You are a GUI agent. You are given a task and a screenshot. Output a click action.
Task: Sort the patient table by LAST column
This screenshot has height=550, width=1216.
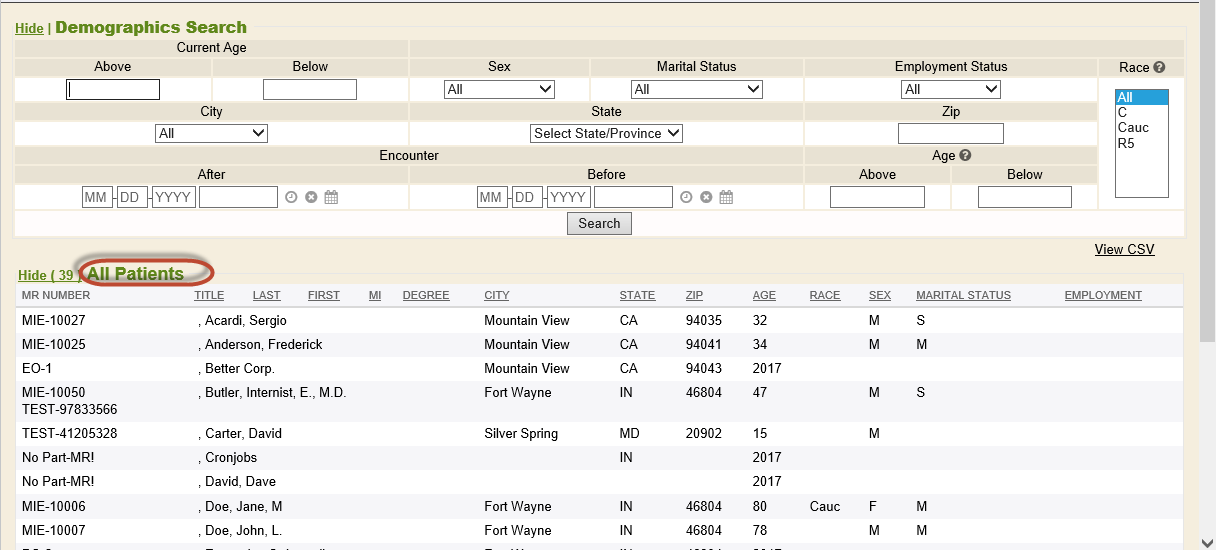click(266, 295)
